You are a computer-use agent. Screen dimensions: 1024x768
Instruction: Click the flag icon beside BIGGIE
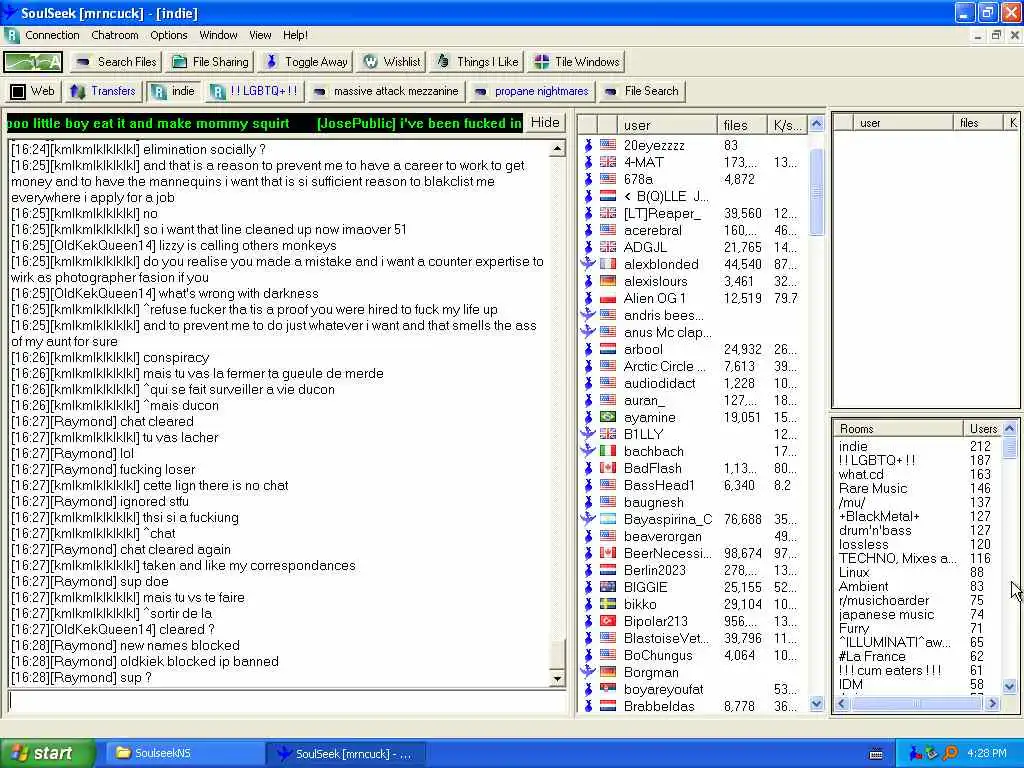[608, 586]
